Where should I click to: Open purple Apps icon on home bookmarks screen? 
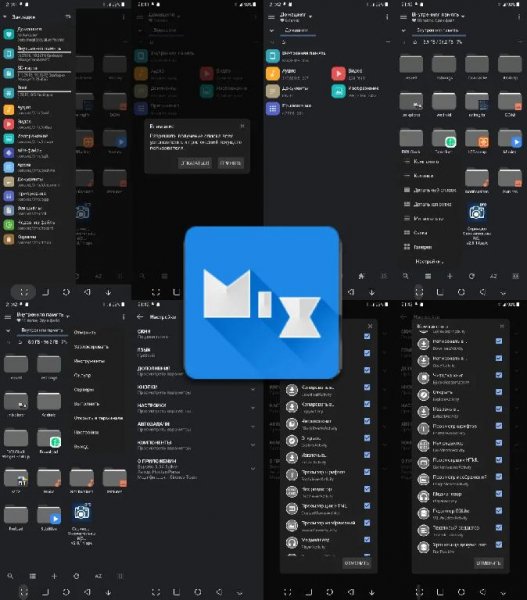pyautogui.click(x=273, y=109)
